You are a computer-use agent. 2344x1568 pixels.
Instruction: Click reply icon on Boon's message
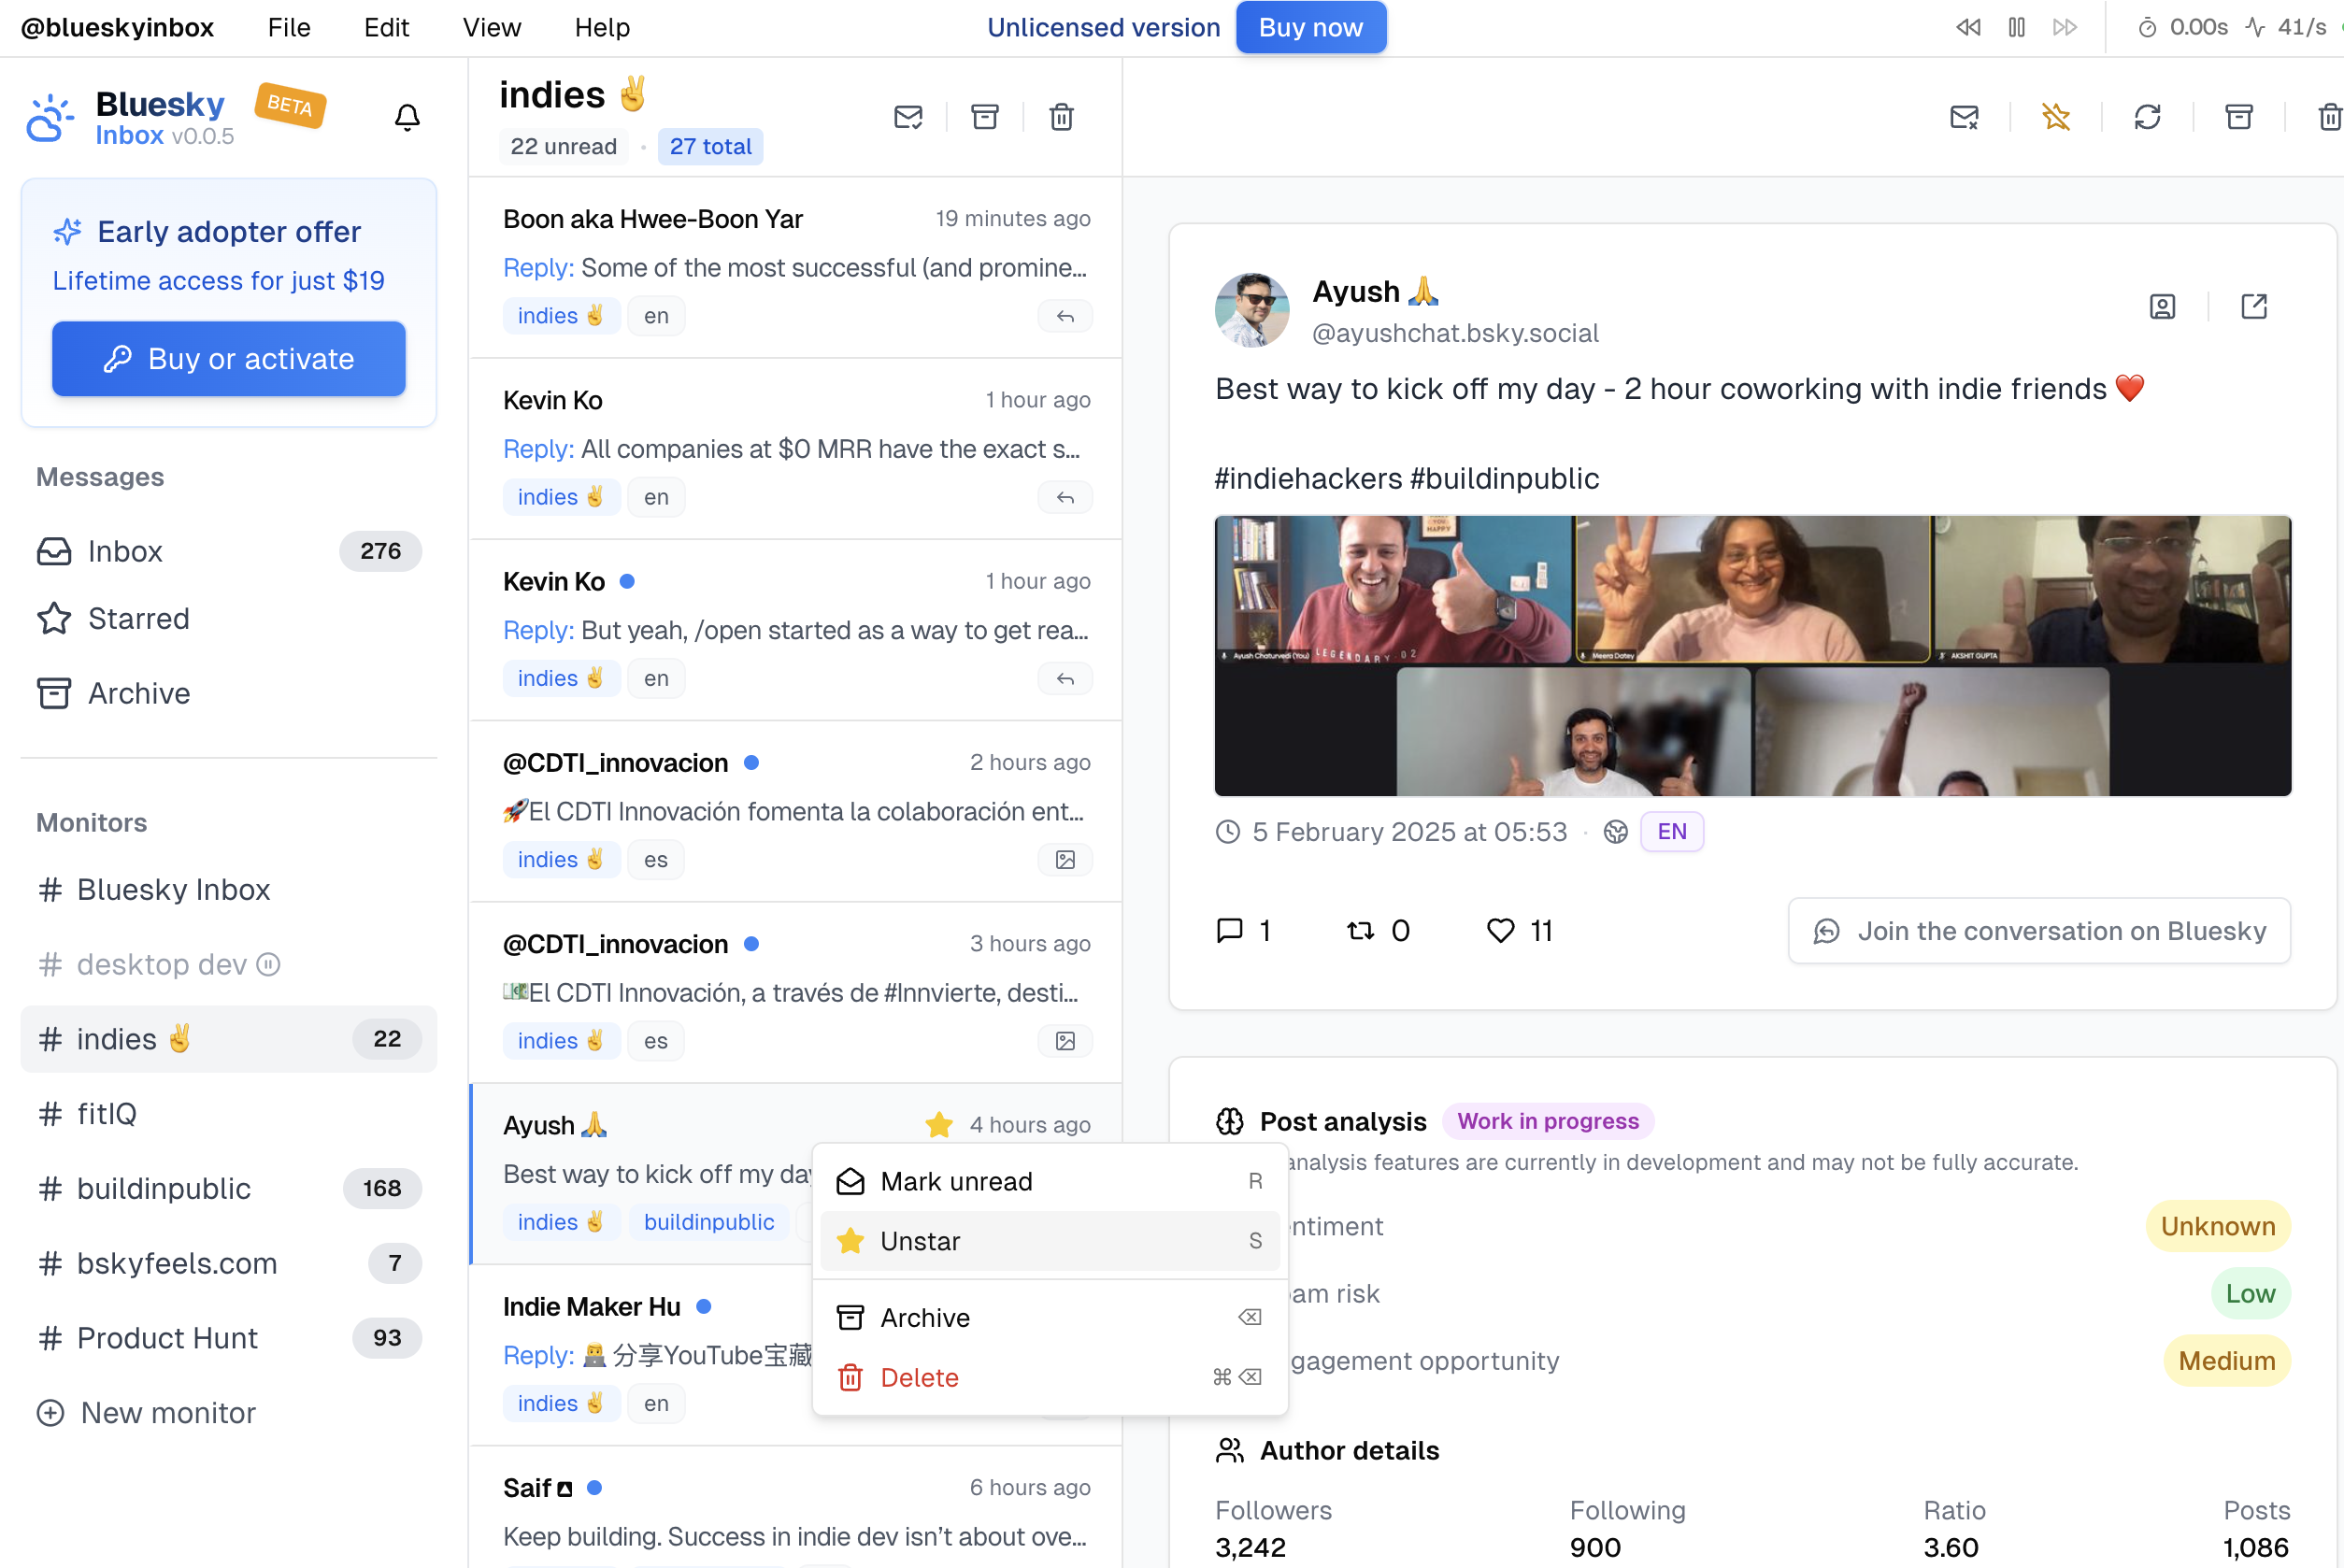1065,316
